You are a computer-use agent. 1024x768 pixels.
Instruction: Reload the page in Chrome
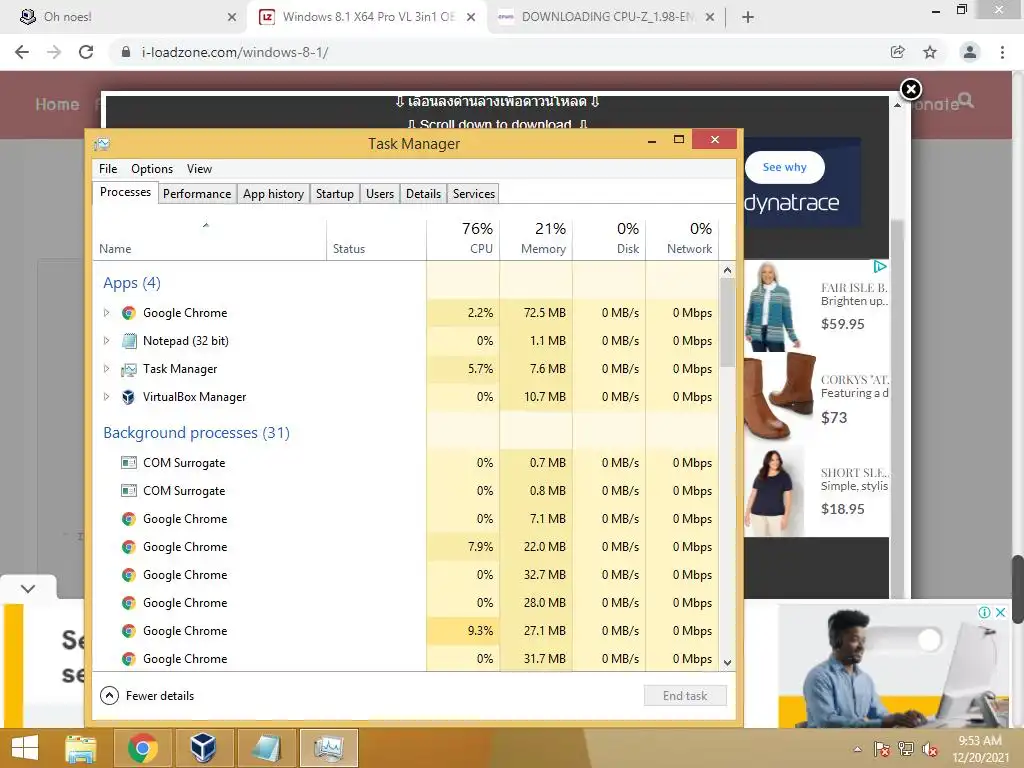86,52
